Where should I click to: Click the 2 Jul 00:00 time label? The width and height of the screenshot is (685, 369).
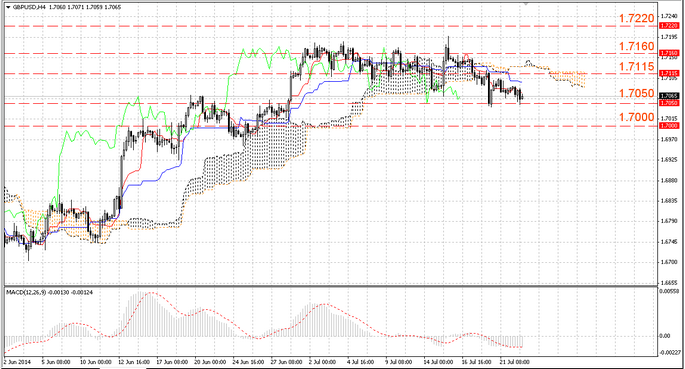pos(322,362)
